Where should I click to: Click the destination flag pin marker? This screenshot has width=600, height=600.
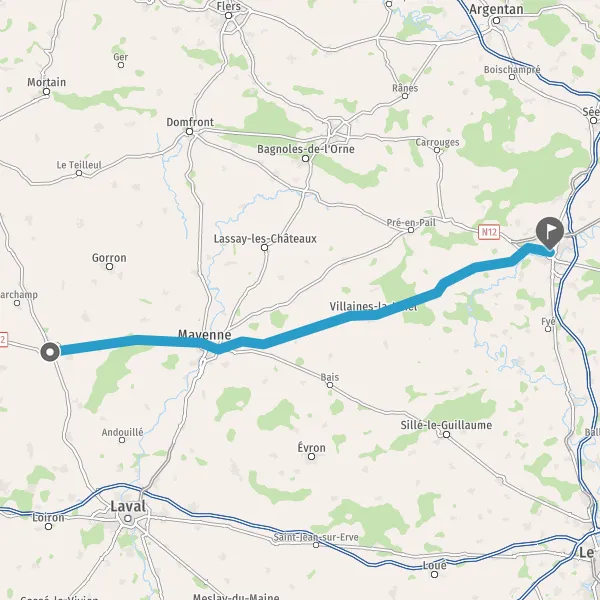[x=550, y=233]
